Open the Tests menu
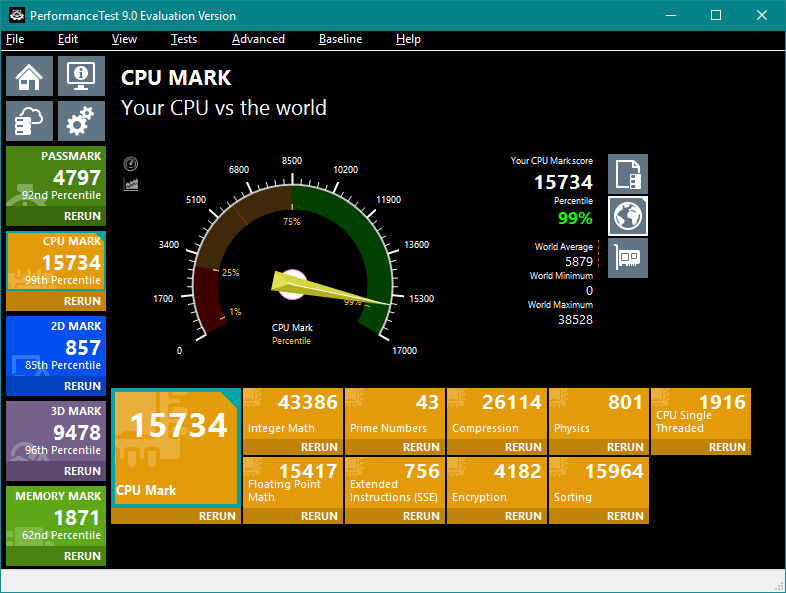The width and height of the screenshot is (786, 593). coord(184,39)
